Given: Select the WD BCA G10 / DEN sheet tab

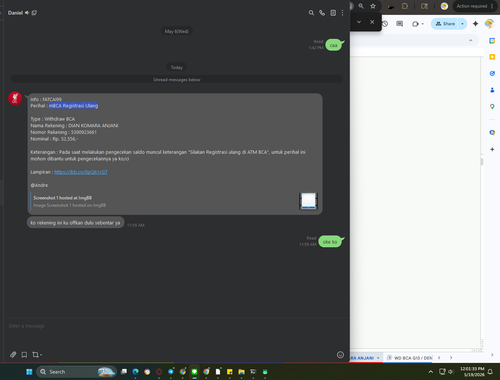Looking at the screenshot, I should coord(410,358).
